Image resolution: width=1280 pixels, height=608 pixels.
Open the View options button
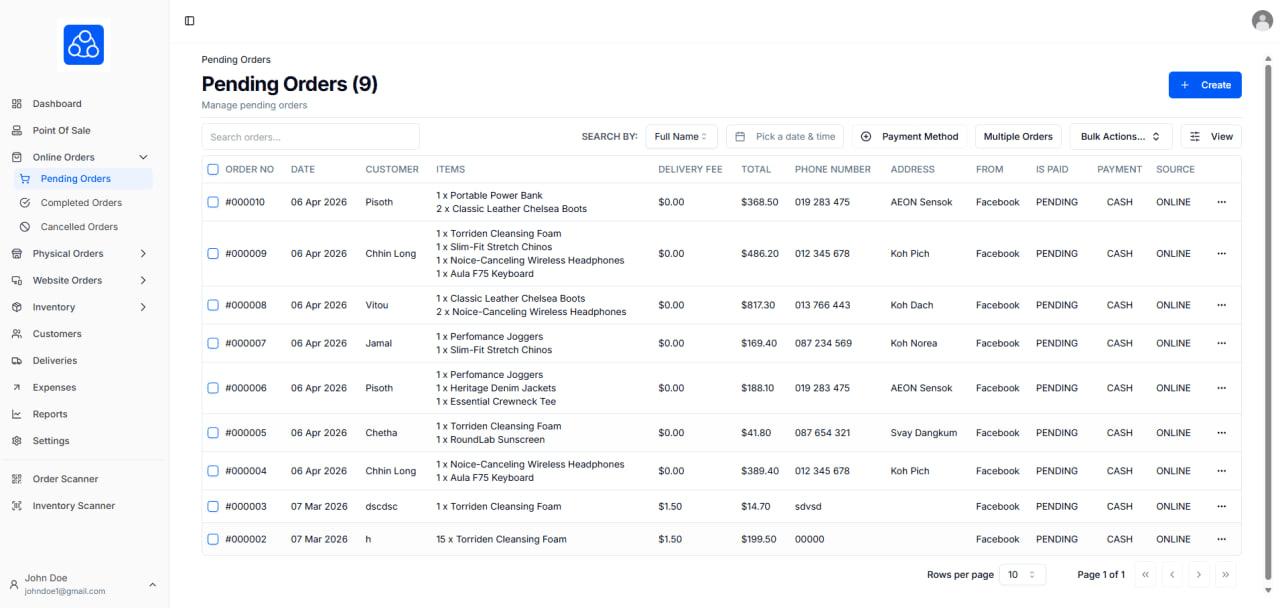coord(1211,137)
